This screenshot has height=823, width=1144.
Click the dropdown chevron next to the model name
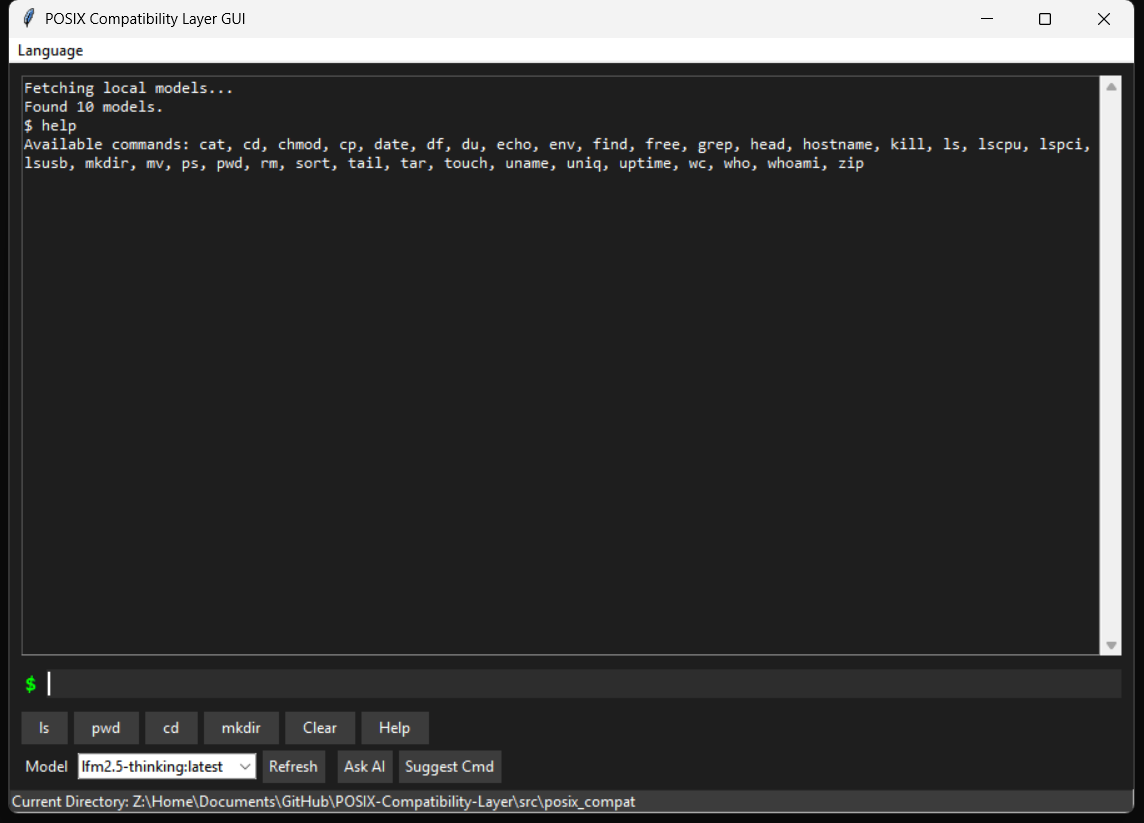[243, 766]
